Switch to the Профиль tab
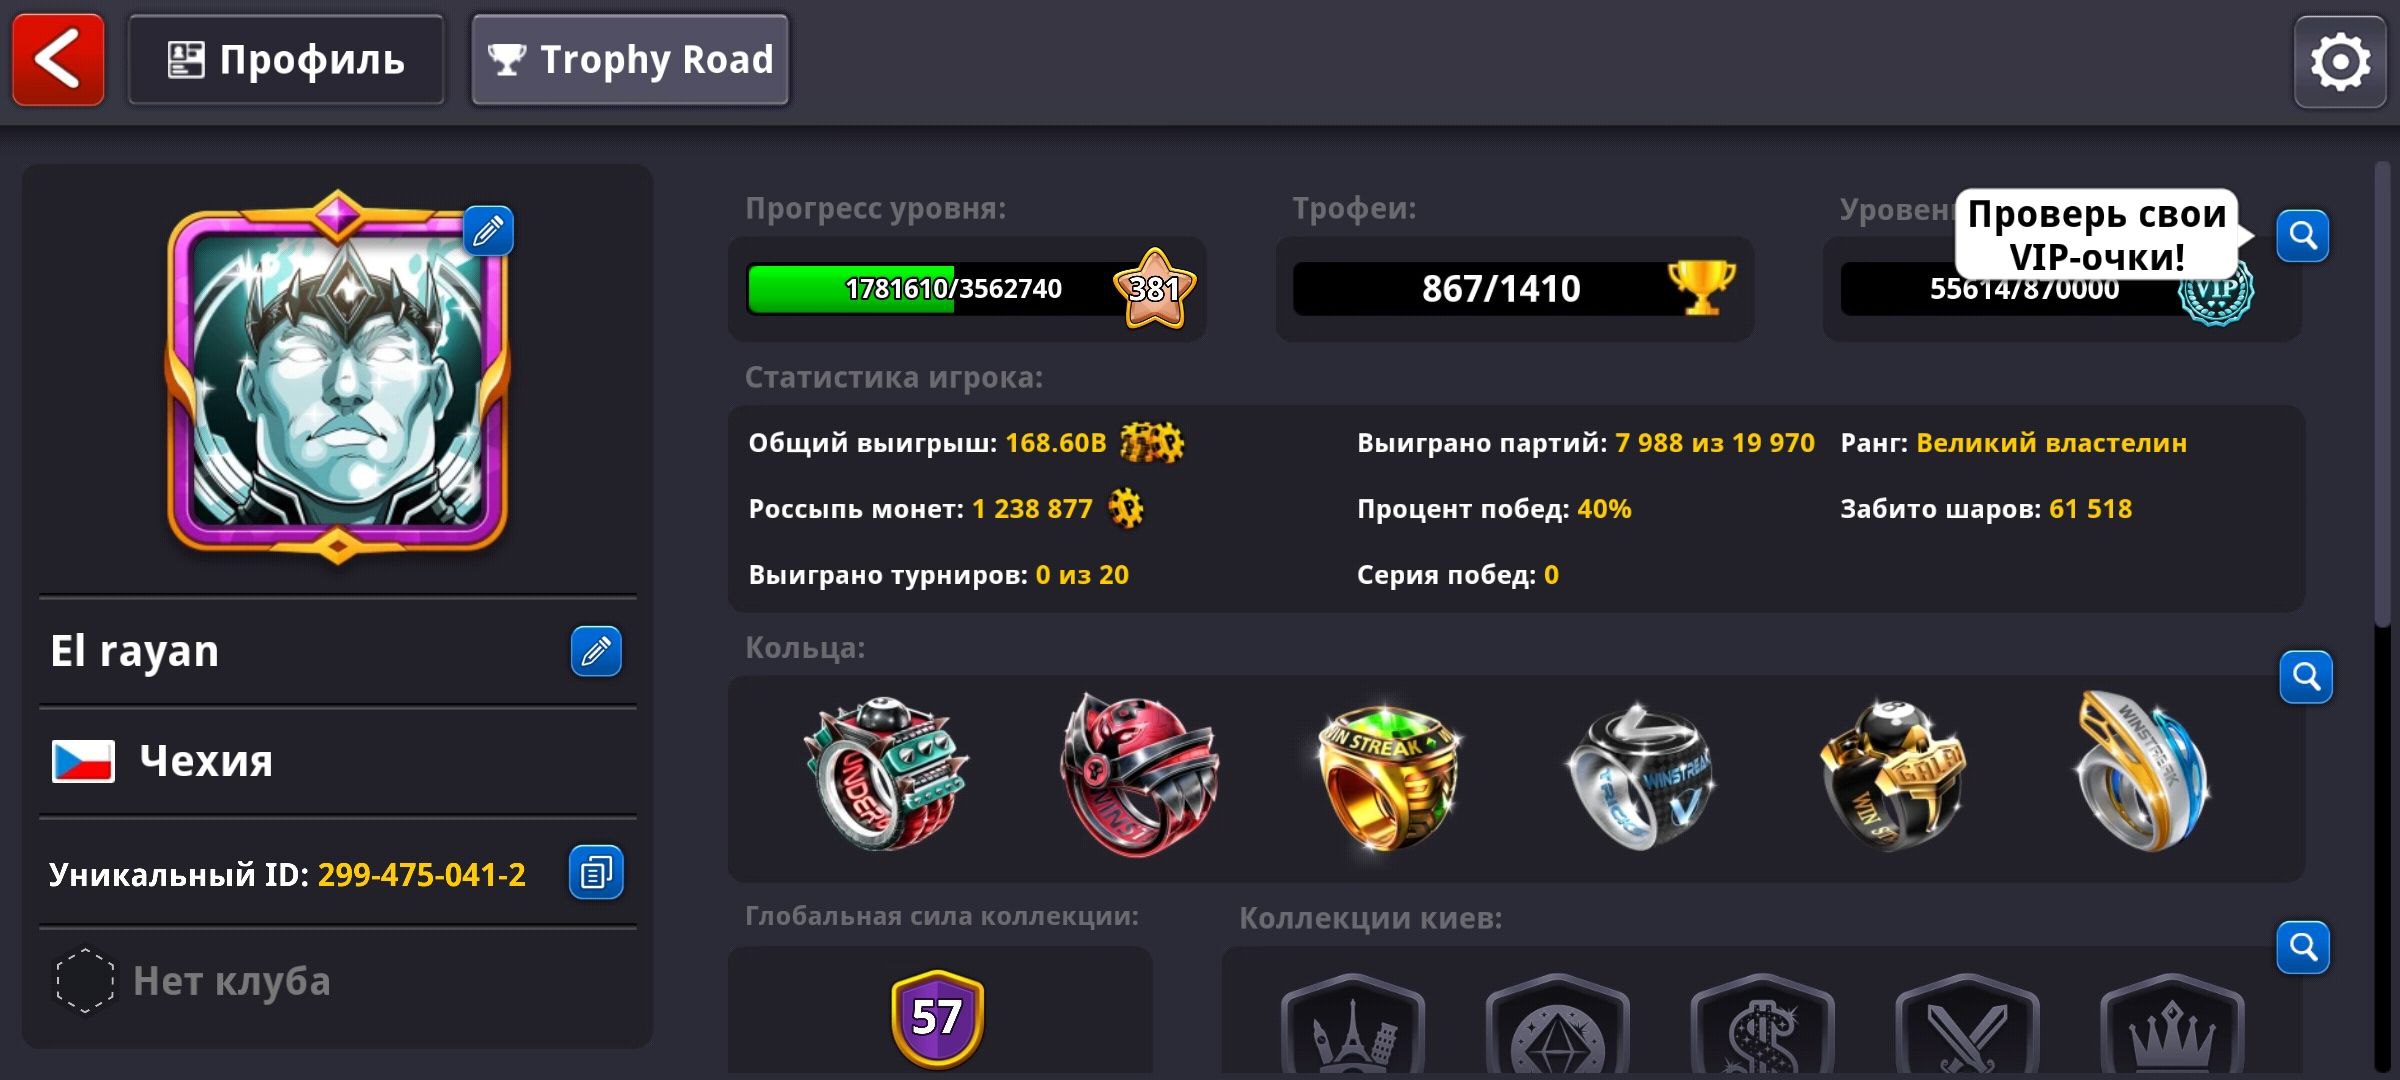This screenshot has height=1080, width=2400. 286,60
